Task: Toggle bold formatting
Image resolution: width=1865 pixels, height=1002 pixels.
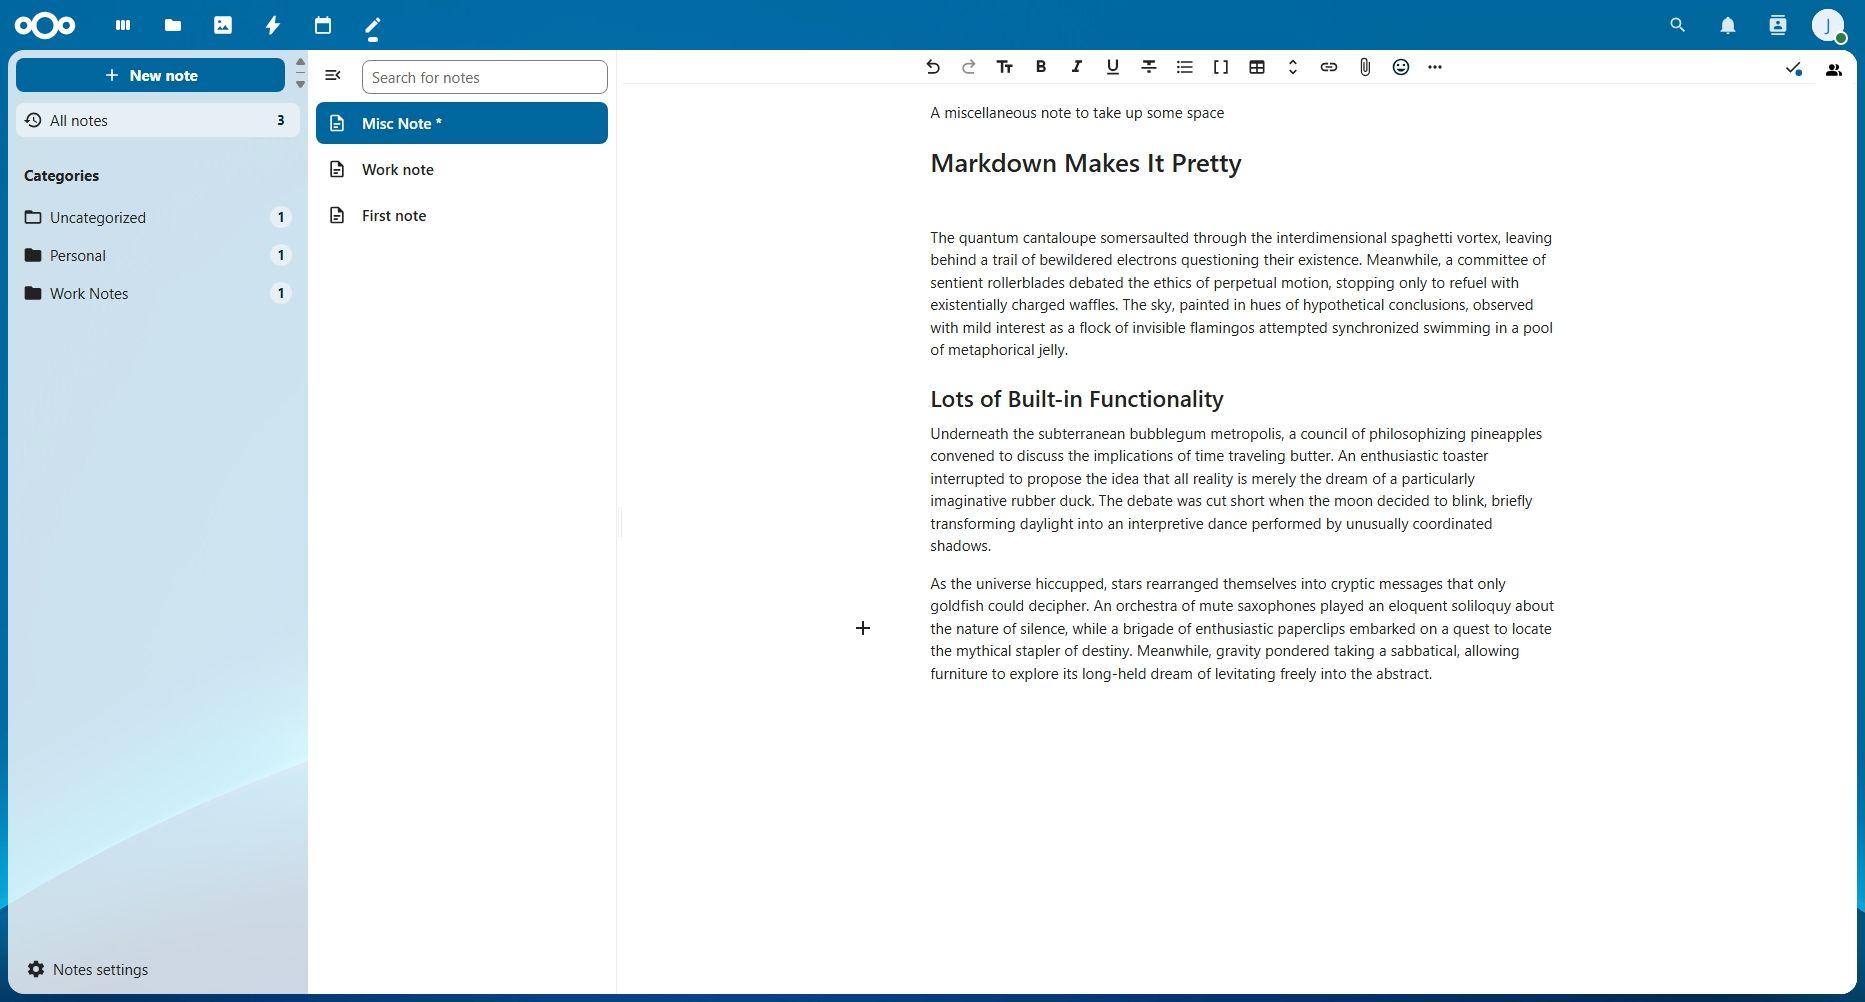Action: click(1040, 67)
